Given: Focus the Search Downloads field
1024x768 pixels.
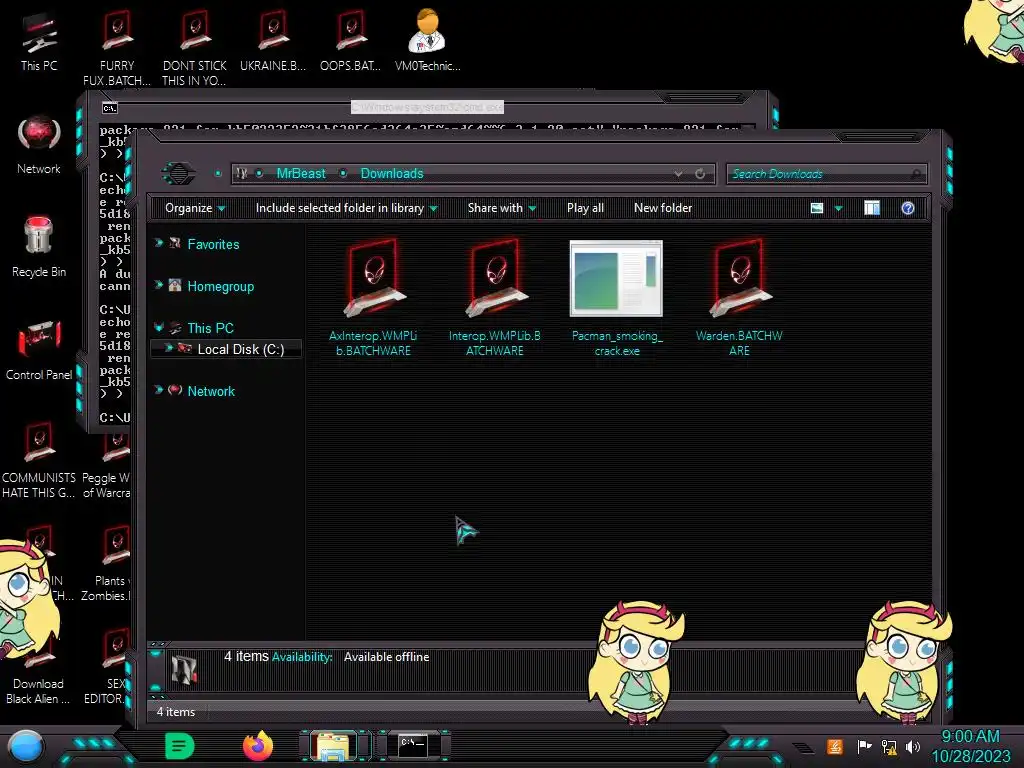Looking at the screenshot, I should coord(826,174).
